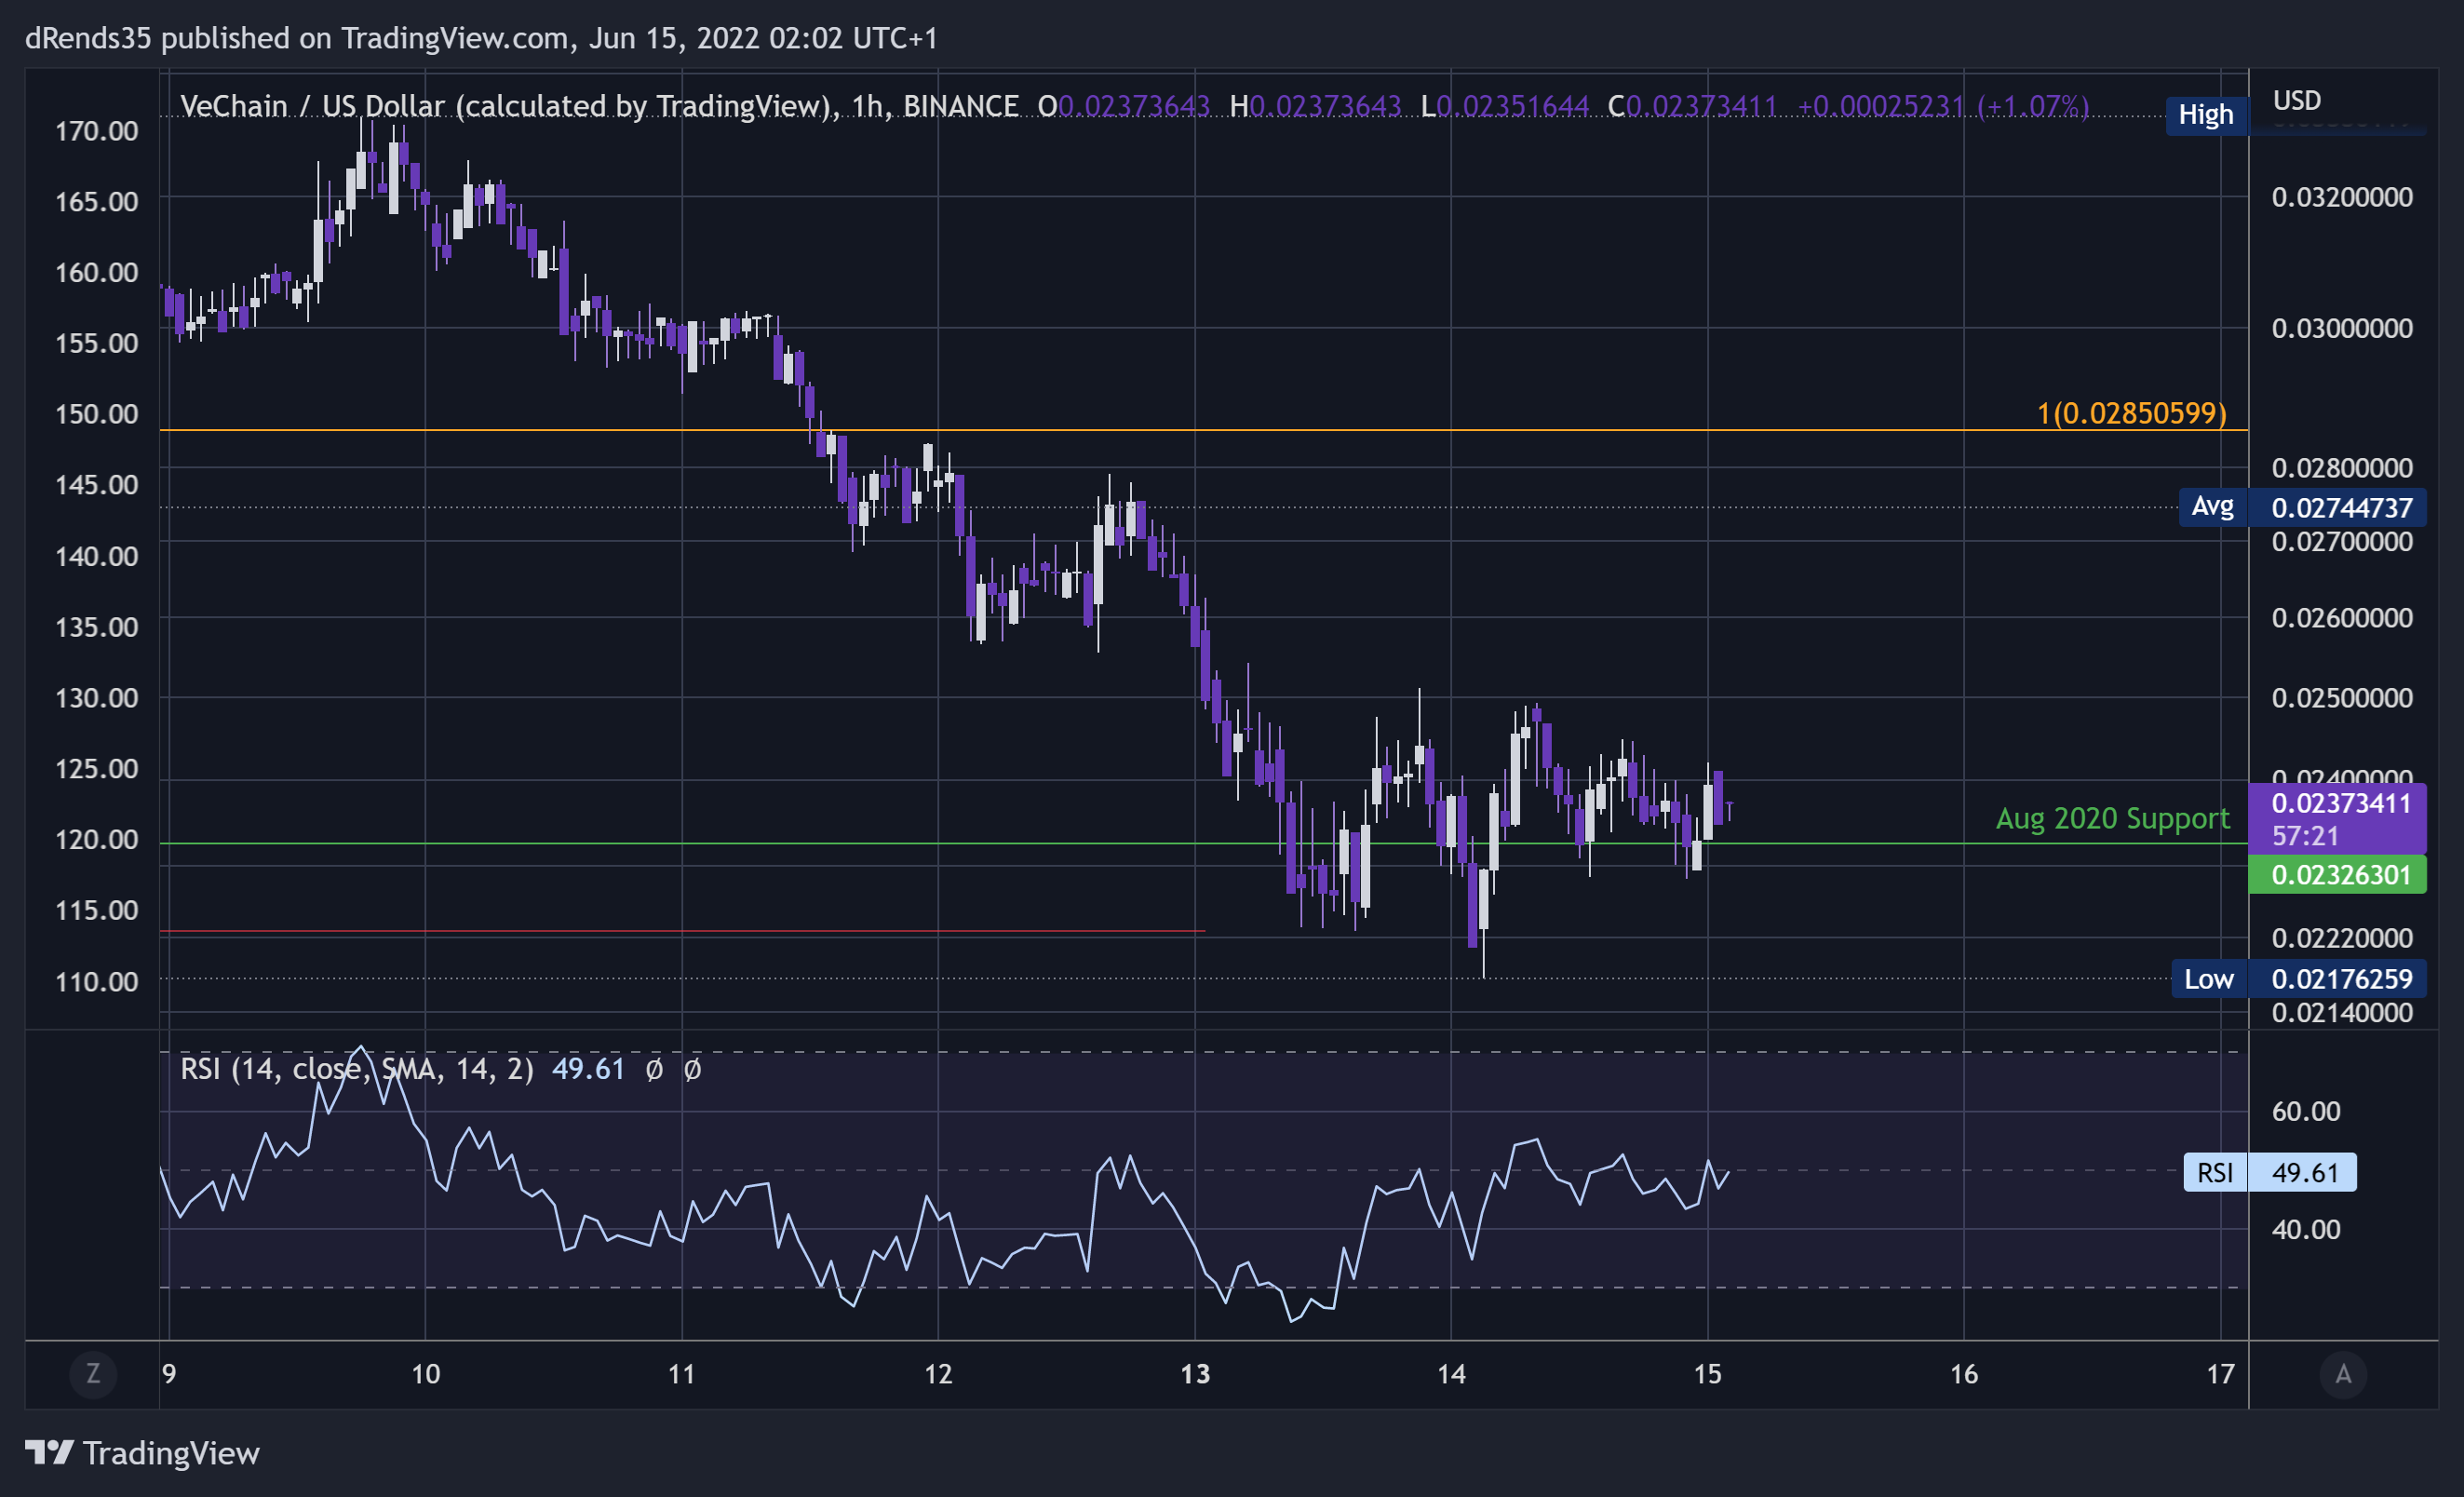Click date 15 on the time axis
The height and width of the screenshot is (1497, 2464).
point(1708,1374)
